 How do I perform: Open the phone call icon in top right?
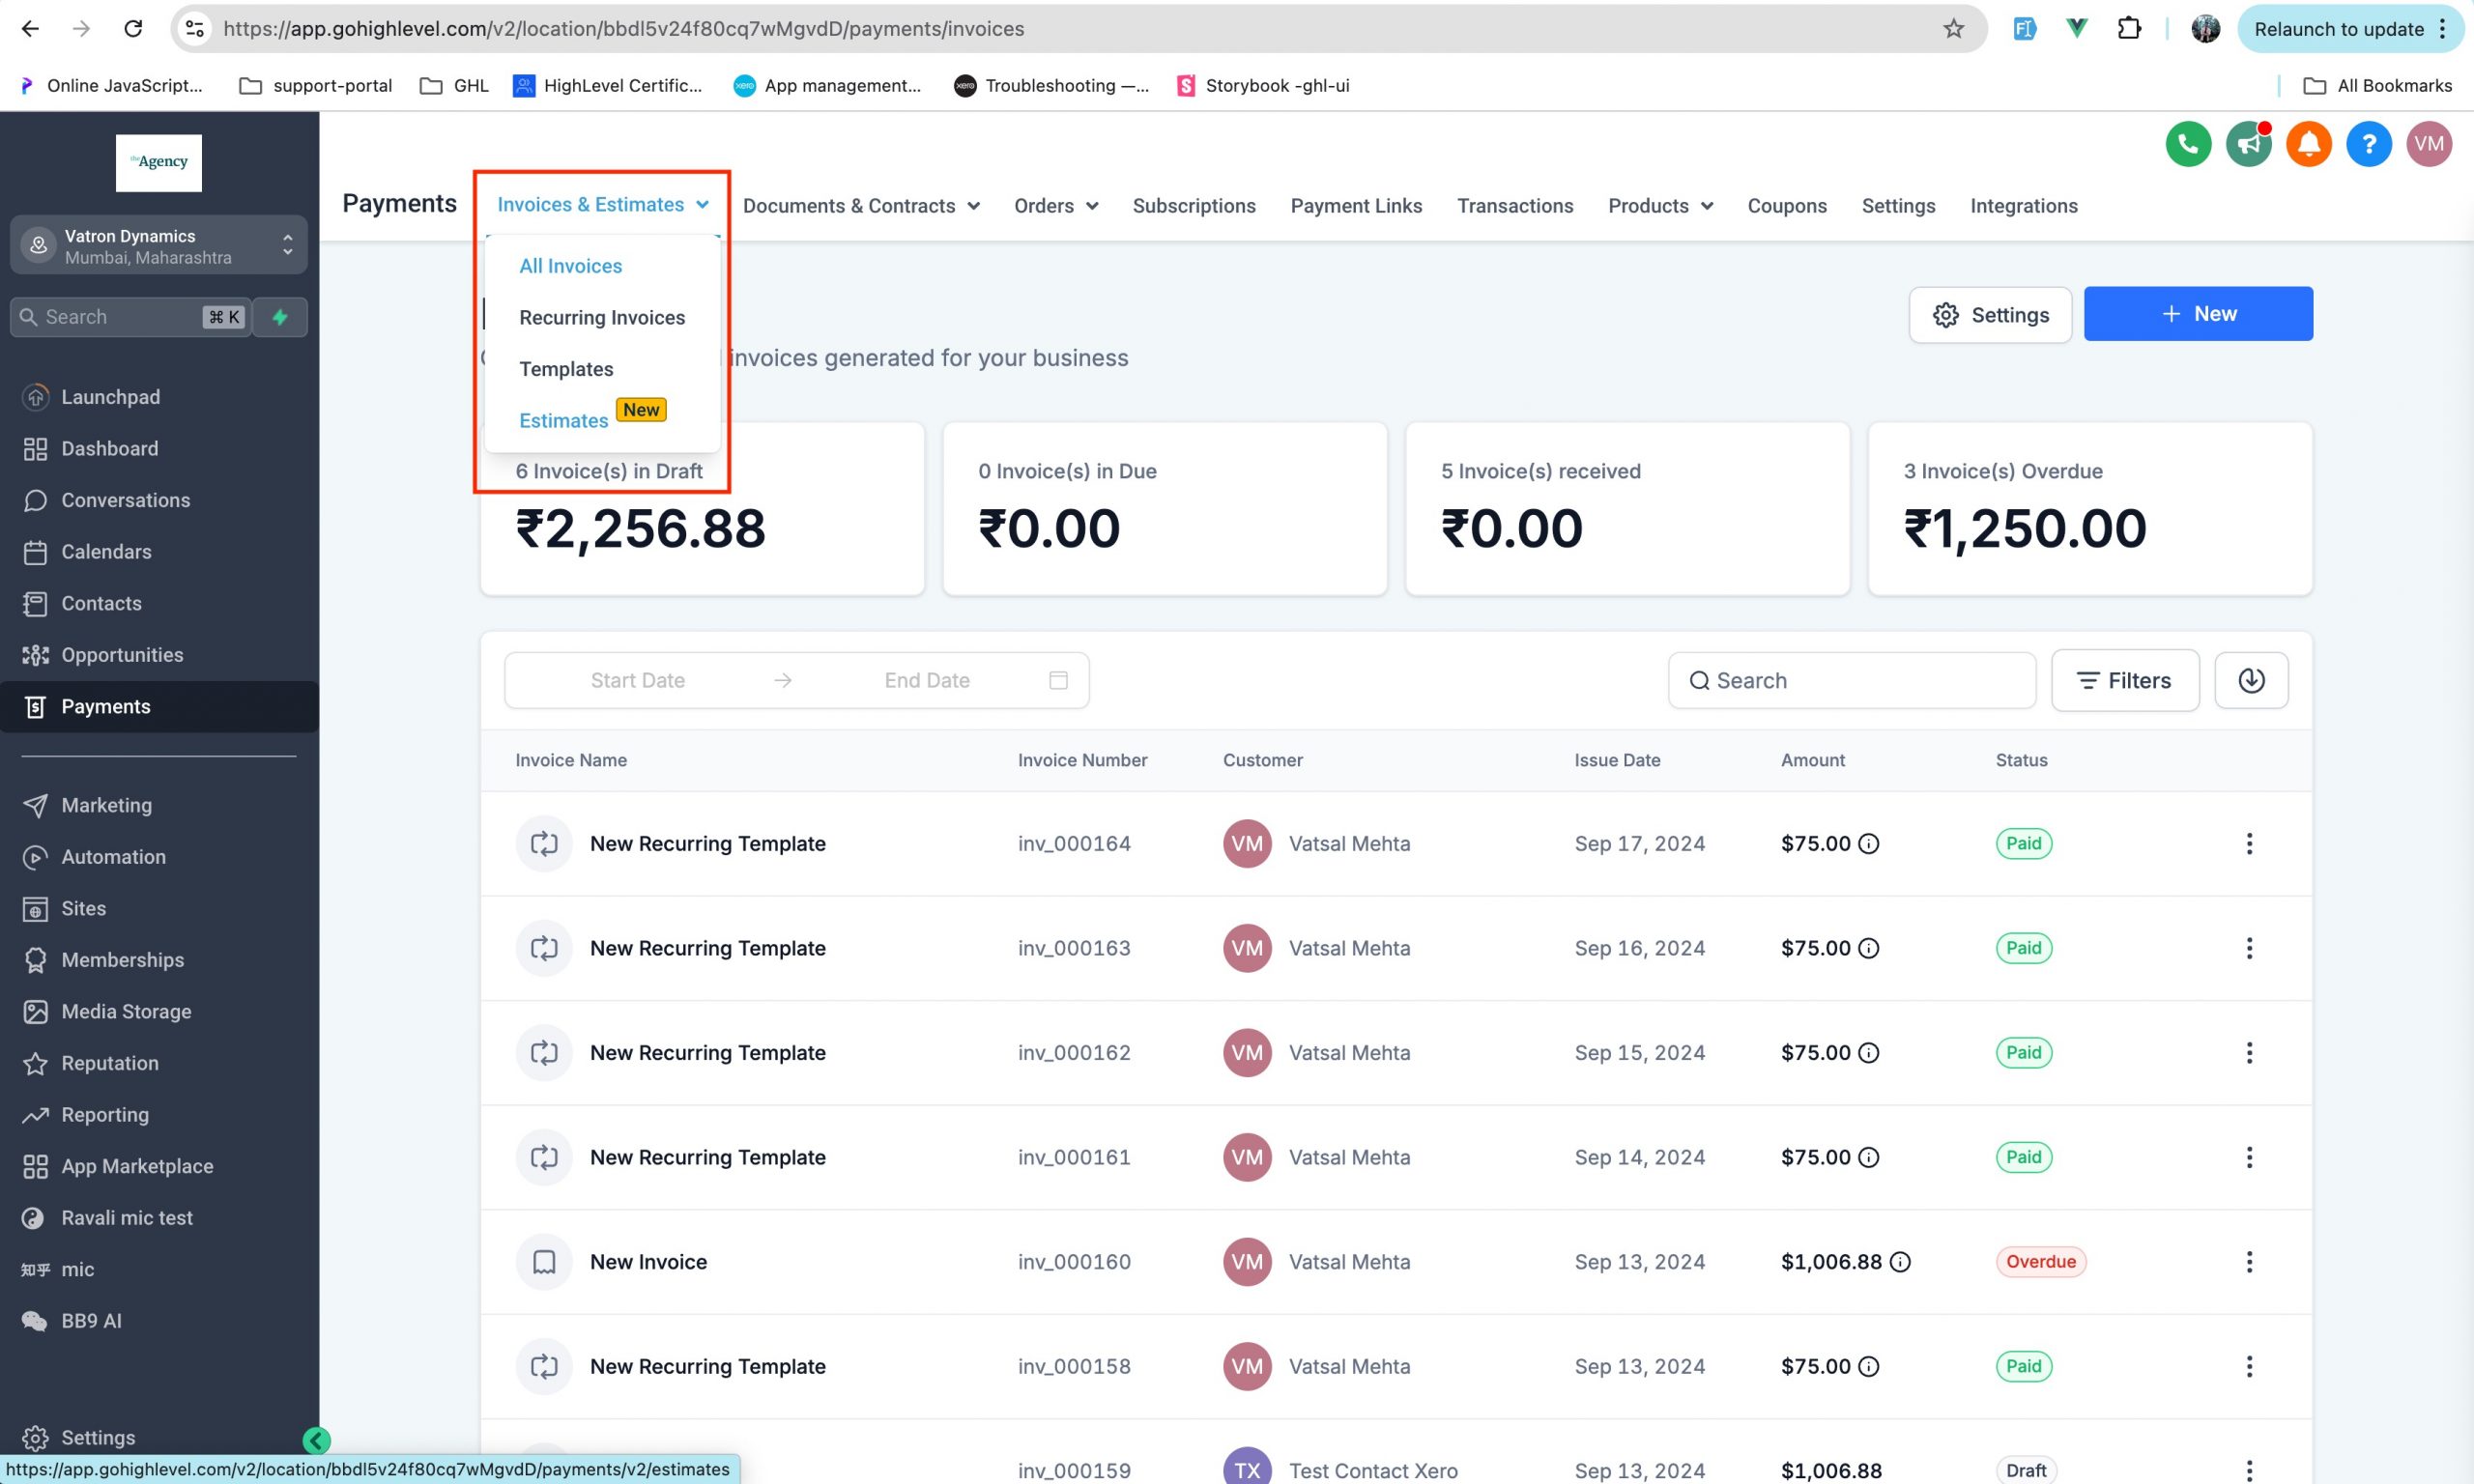2187,144
